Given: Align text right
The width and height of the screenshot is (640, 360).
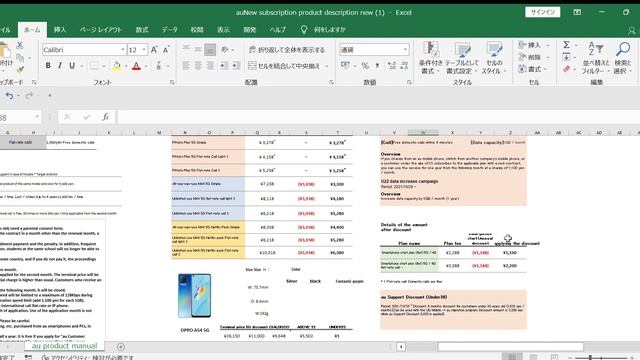Looking at the screenshot, I should pyautogui.click(x=210, y=65).
